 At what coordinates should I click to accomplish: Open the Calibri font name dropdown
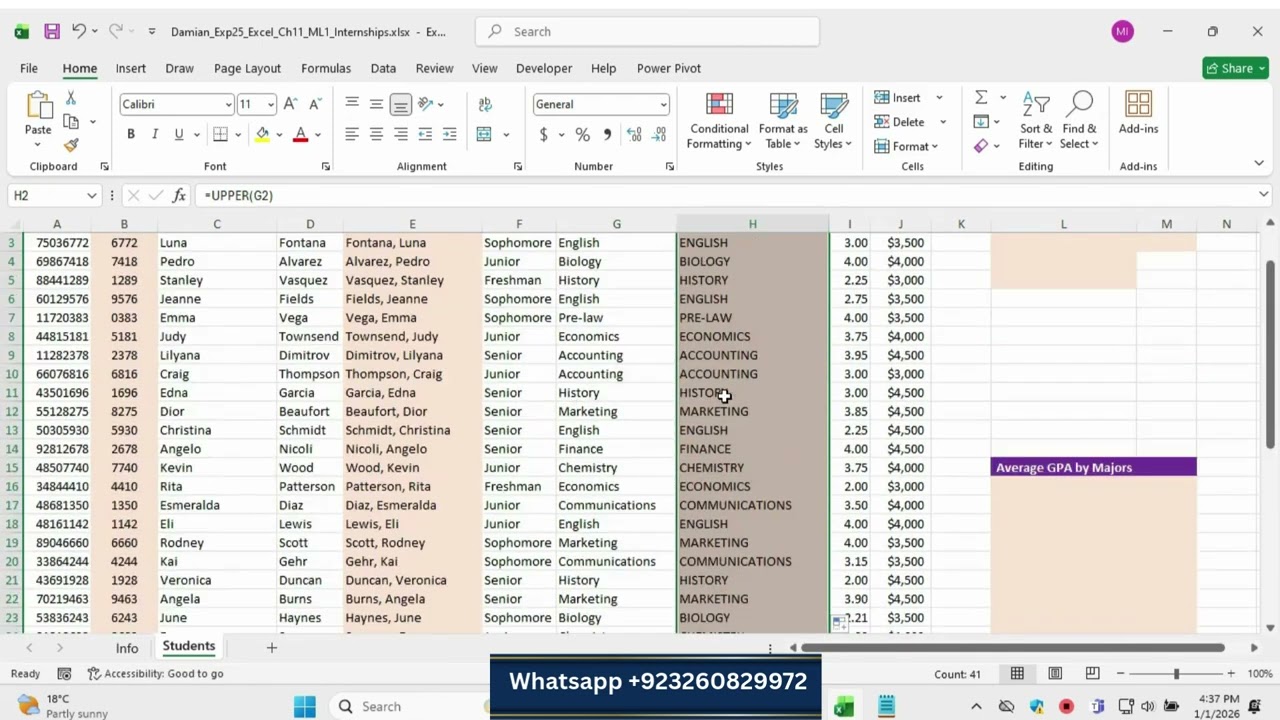coord(228,104)
